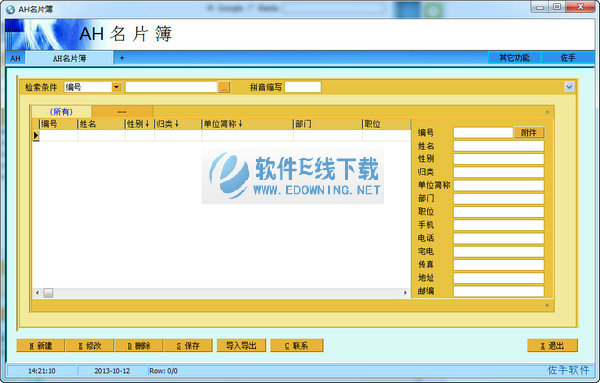Click the window title bar app icon
The width and height of the screenshot is (600, 383).
click(11, 9)
